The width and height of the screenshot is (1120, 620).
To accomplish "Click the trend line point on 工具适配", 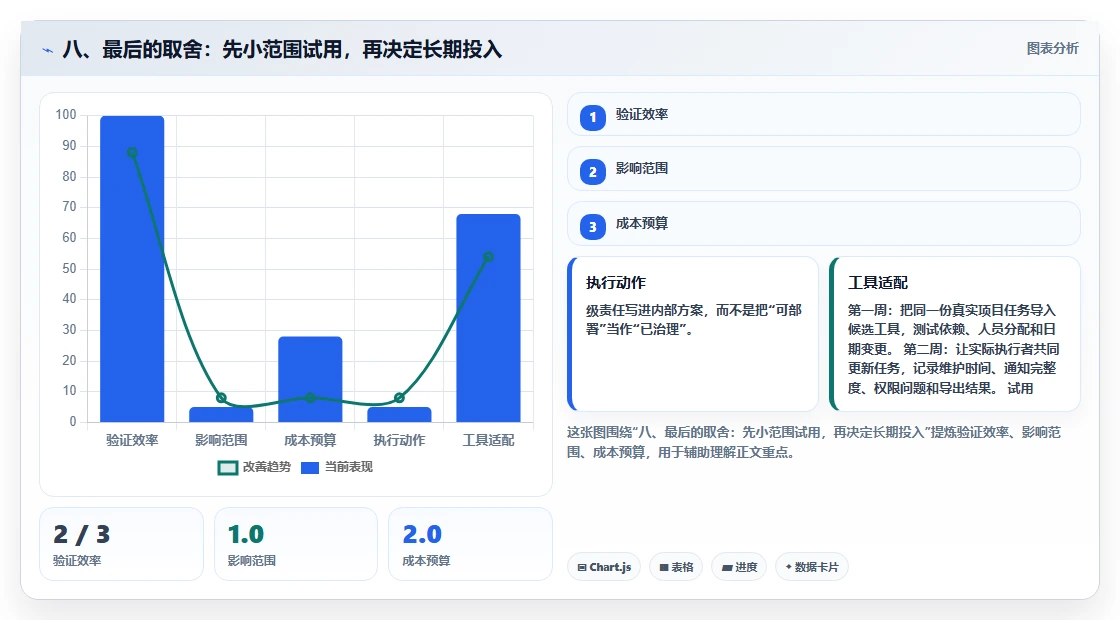I will tap(489, 256).
